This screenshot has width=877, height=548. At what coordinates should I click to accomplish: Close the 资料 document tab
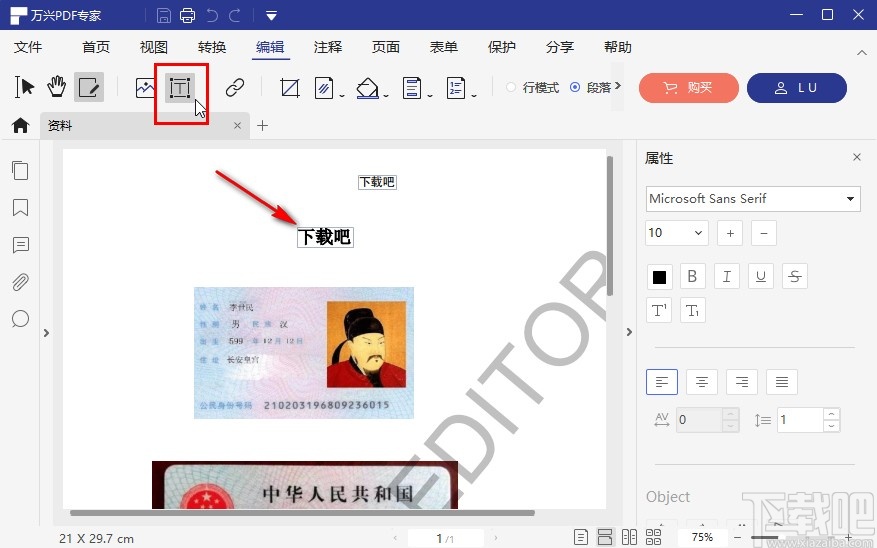click(237, 125)
